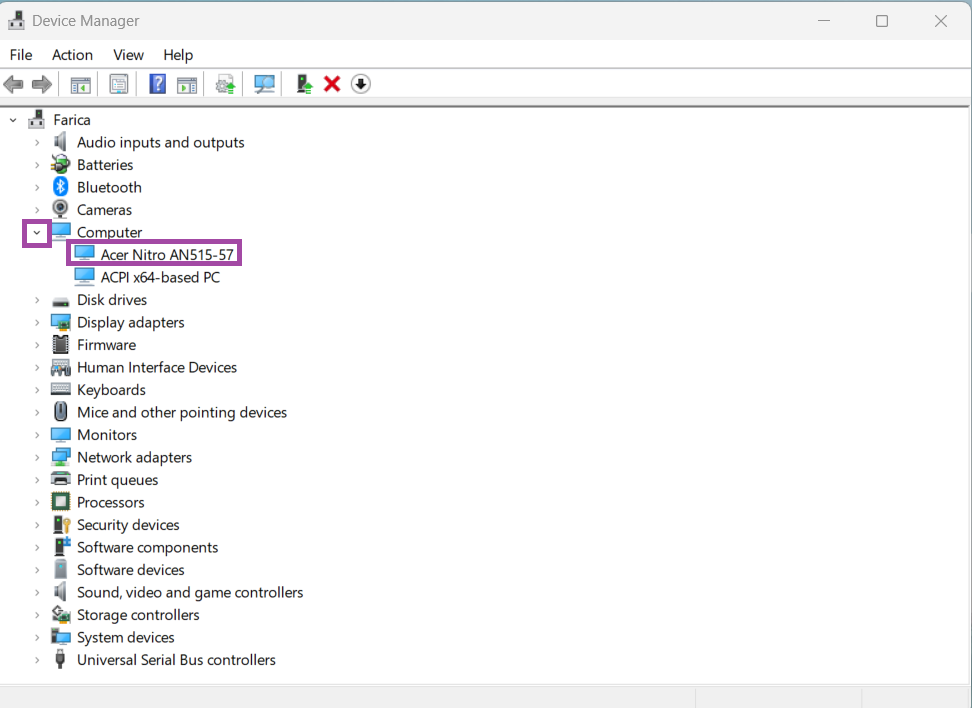Expand the Network adapters category
972x708 pixels.
[x=37, y=458]
